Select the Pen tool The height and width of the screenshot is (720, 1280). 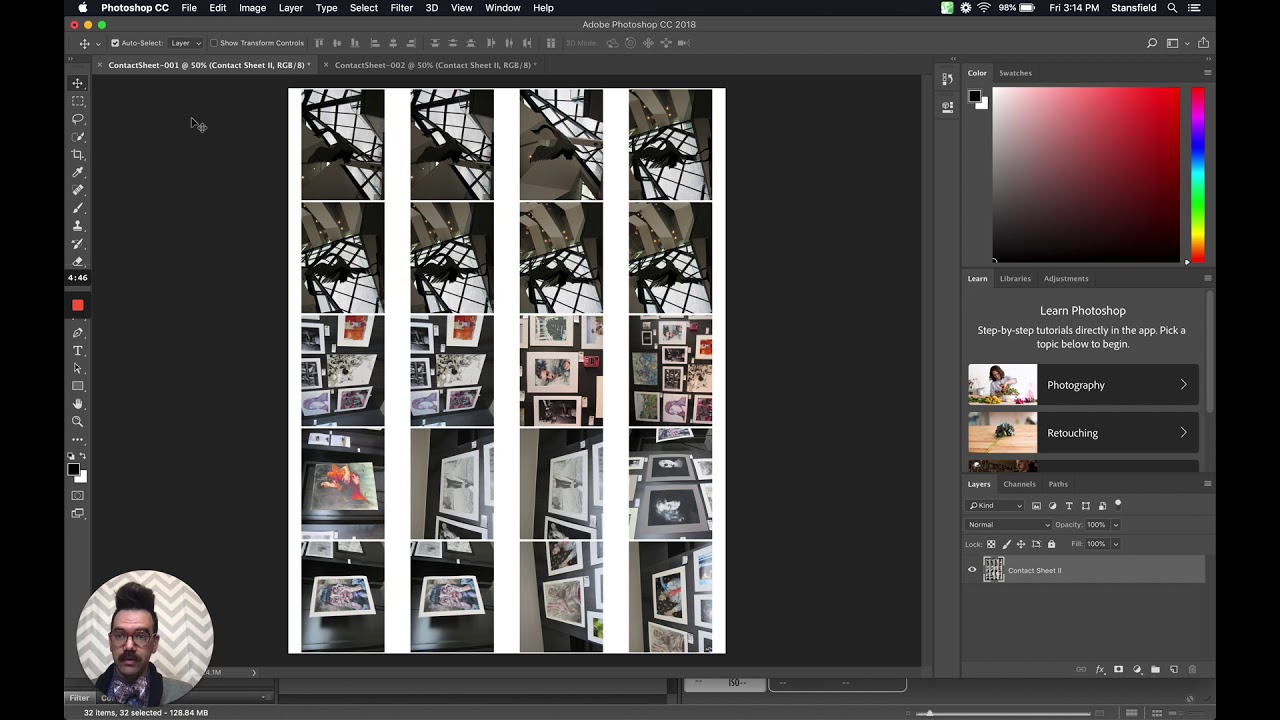click(77, 333)
